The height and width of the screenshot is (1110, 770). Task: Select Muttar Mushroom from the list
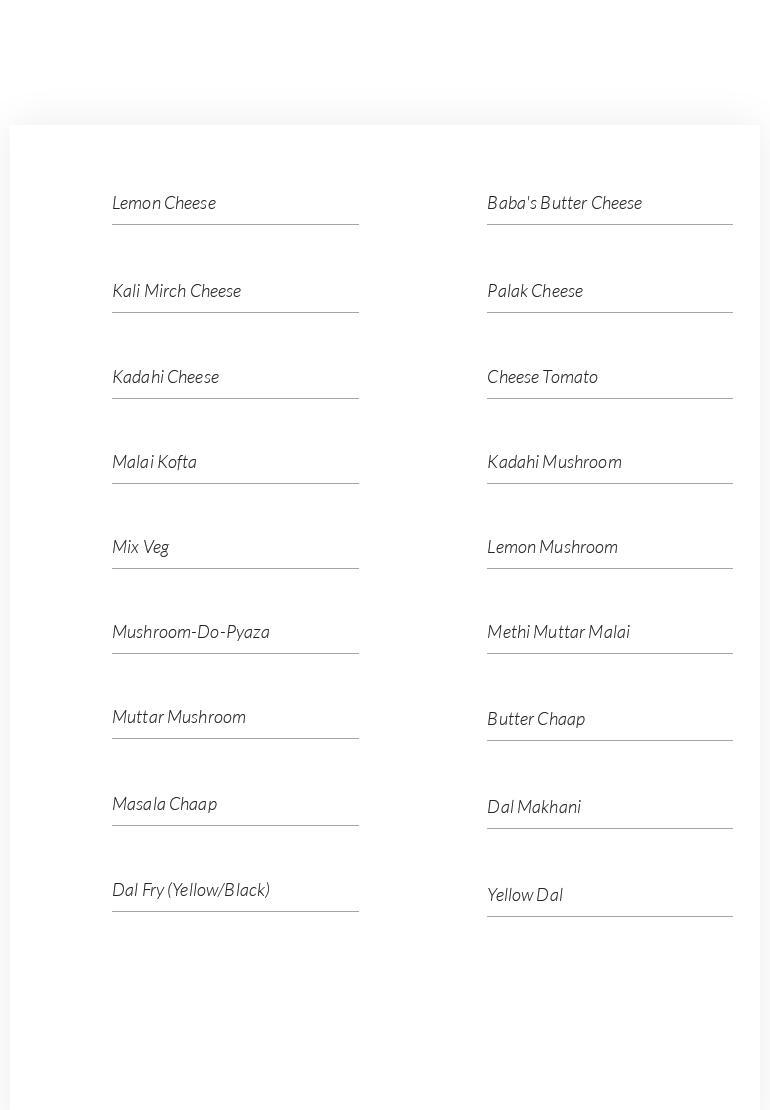179,717
